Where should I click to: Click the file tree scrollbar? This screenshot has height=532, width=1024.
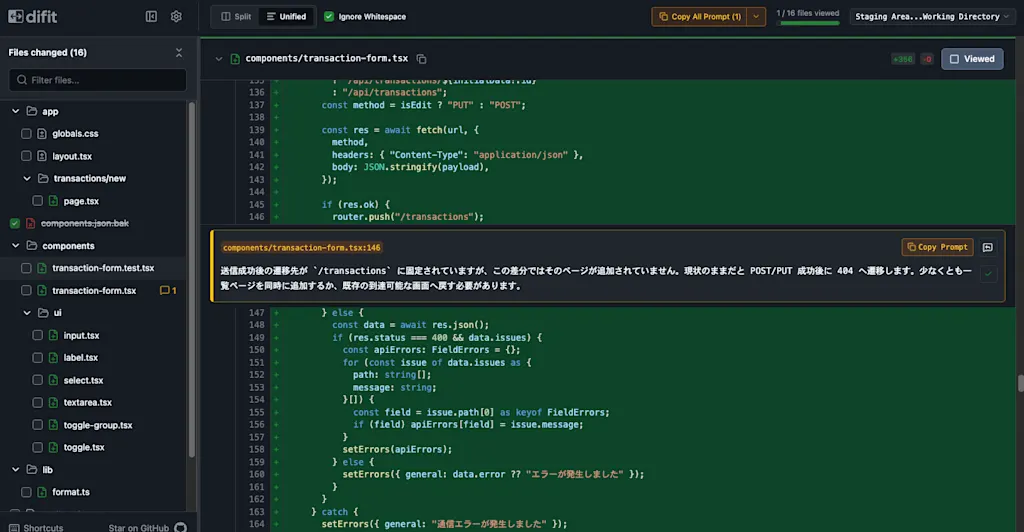point(191,279)
